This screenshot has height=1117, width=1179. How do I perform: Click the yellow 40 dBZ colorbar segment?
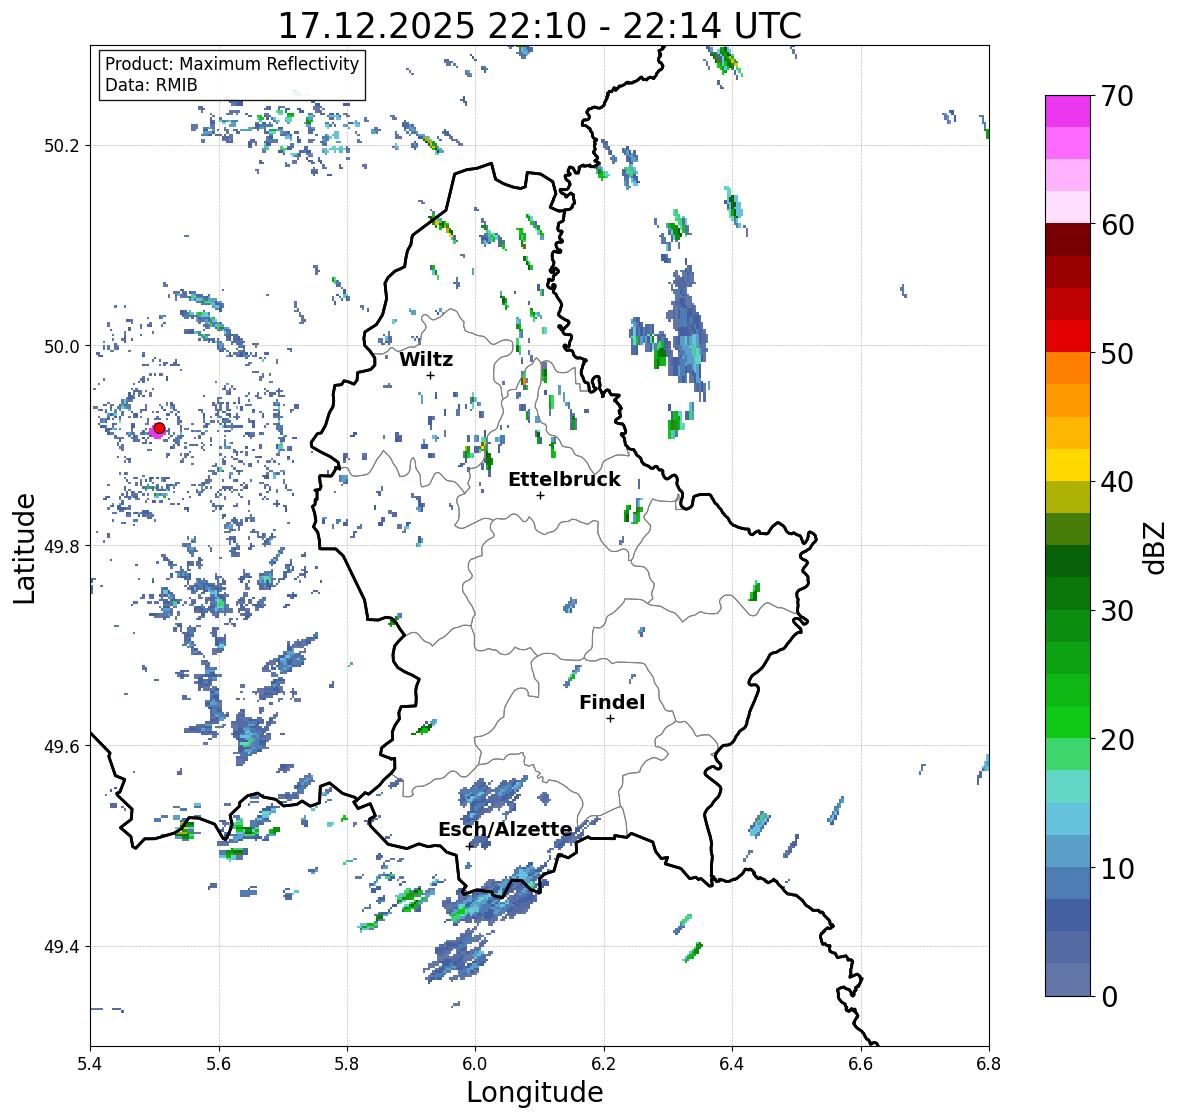1068,465
